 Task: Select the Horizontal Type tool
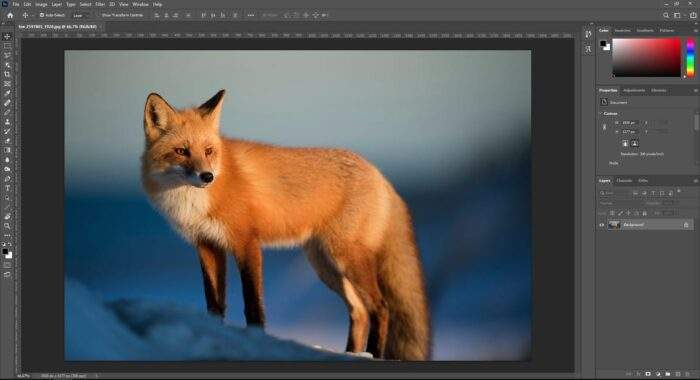pos(7,188)
